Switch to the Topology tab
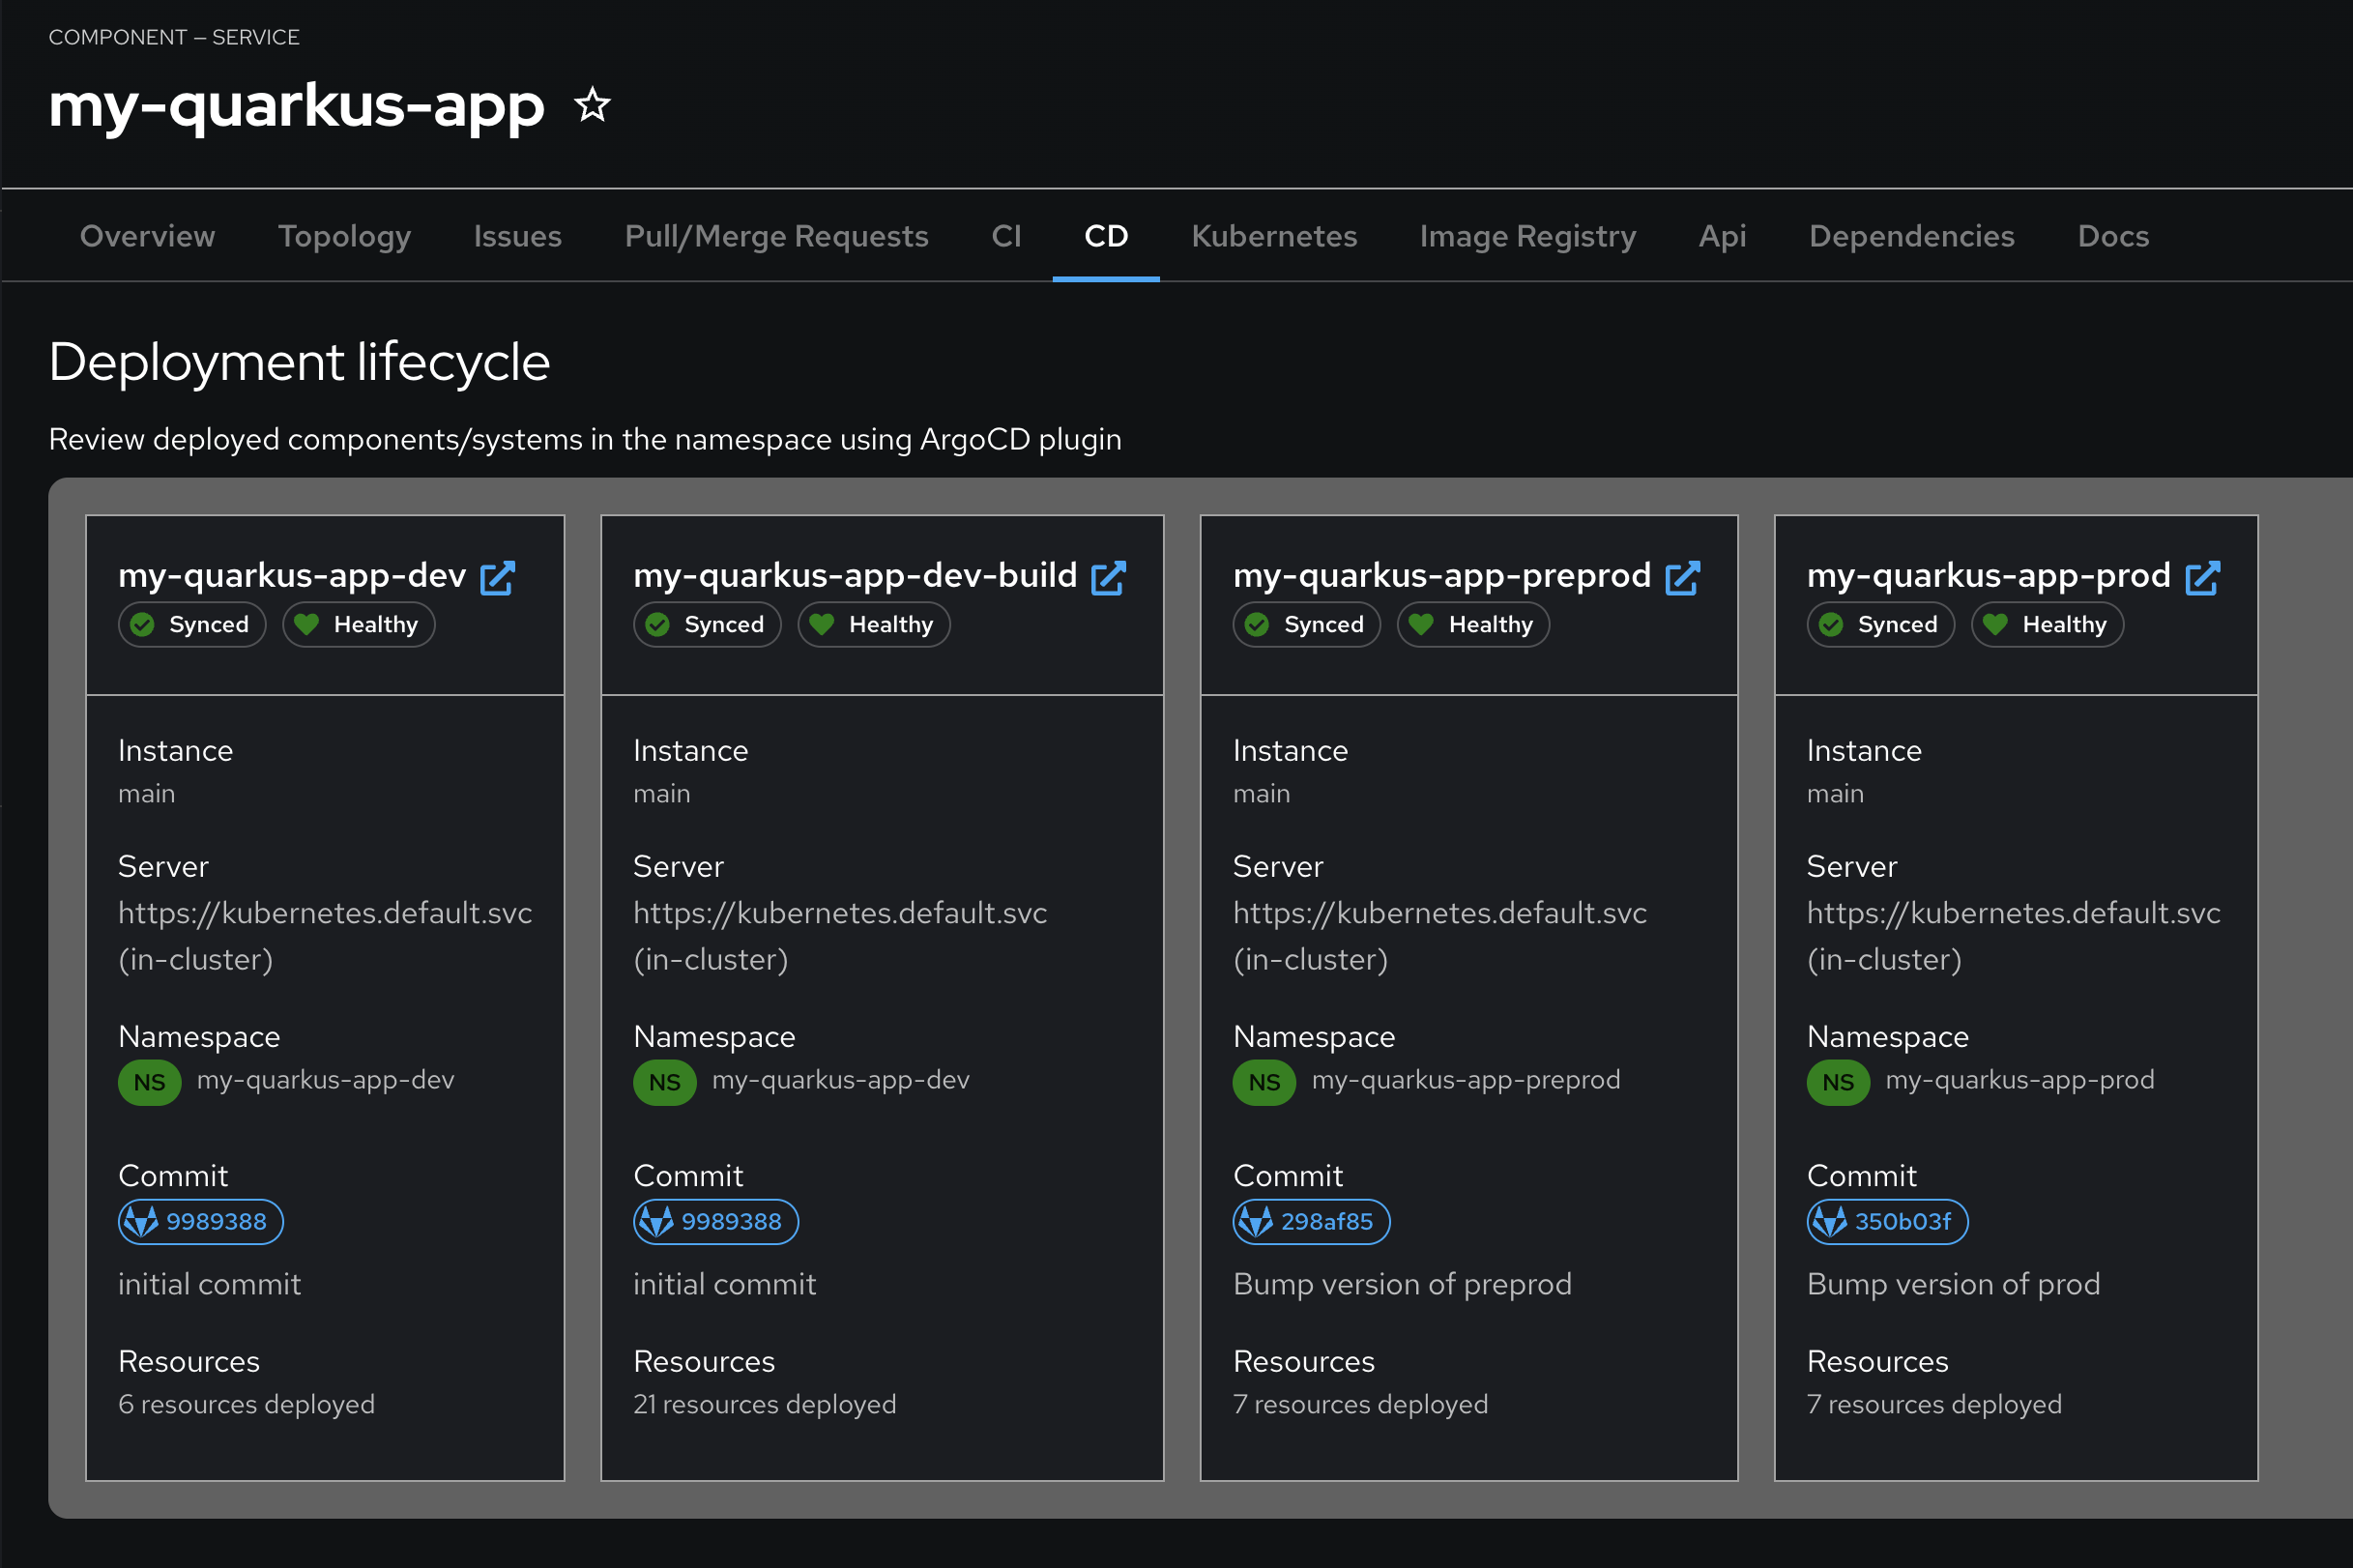The width and height of the screenshot is (2353, 1568). tap(345, 236)
